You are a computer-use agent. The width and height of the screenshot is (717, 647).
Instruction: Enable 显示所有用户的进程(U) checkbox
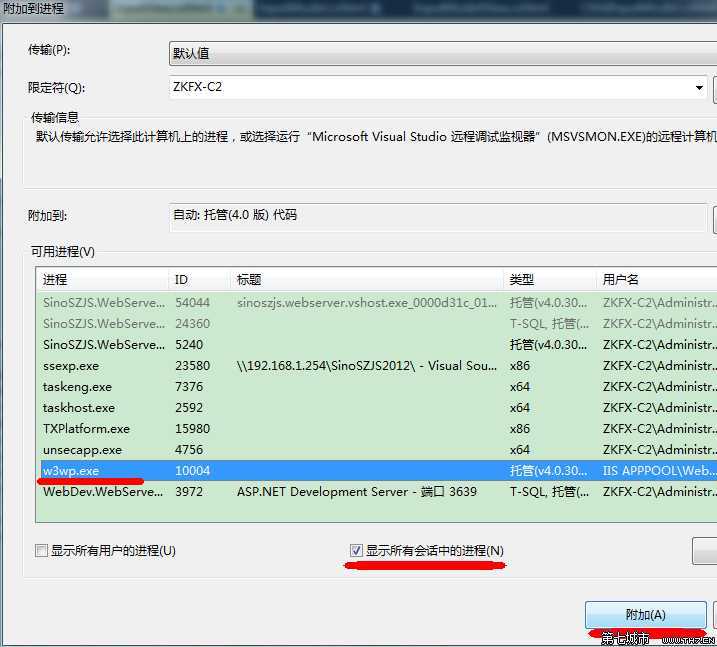coord(42,551)
